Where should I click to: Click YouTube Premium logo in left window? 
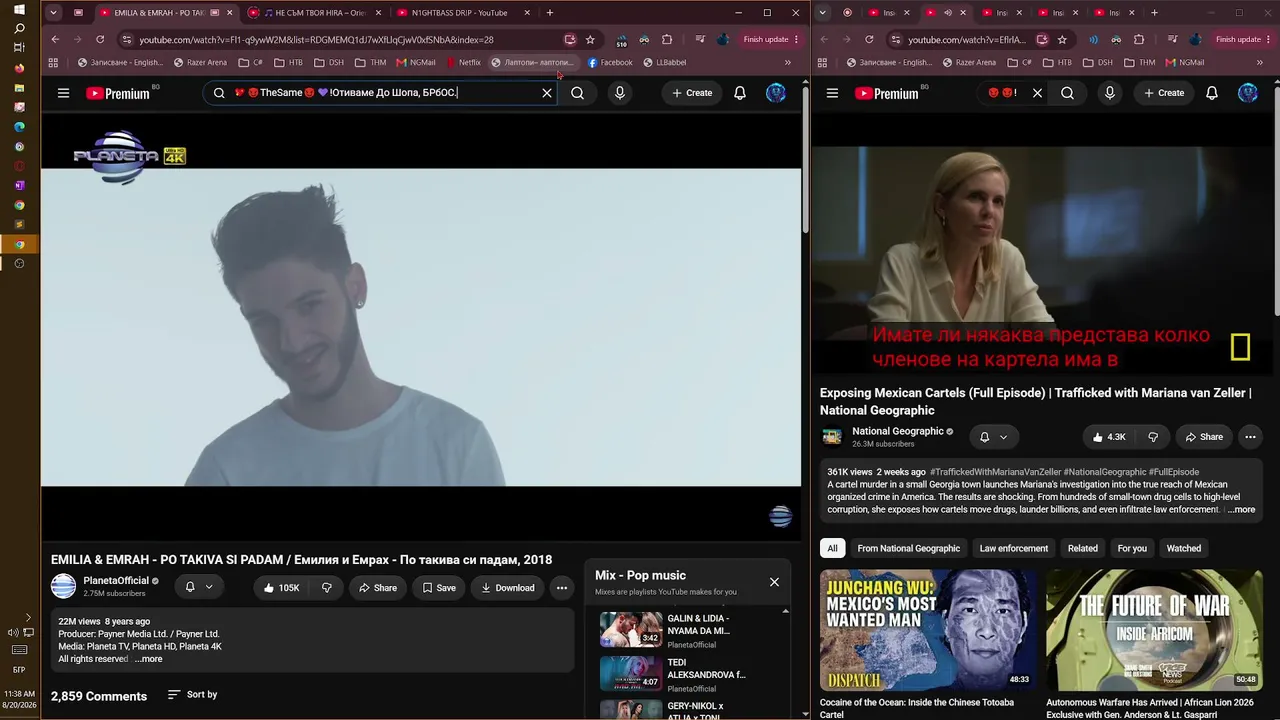(119, 93)
